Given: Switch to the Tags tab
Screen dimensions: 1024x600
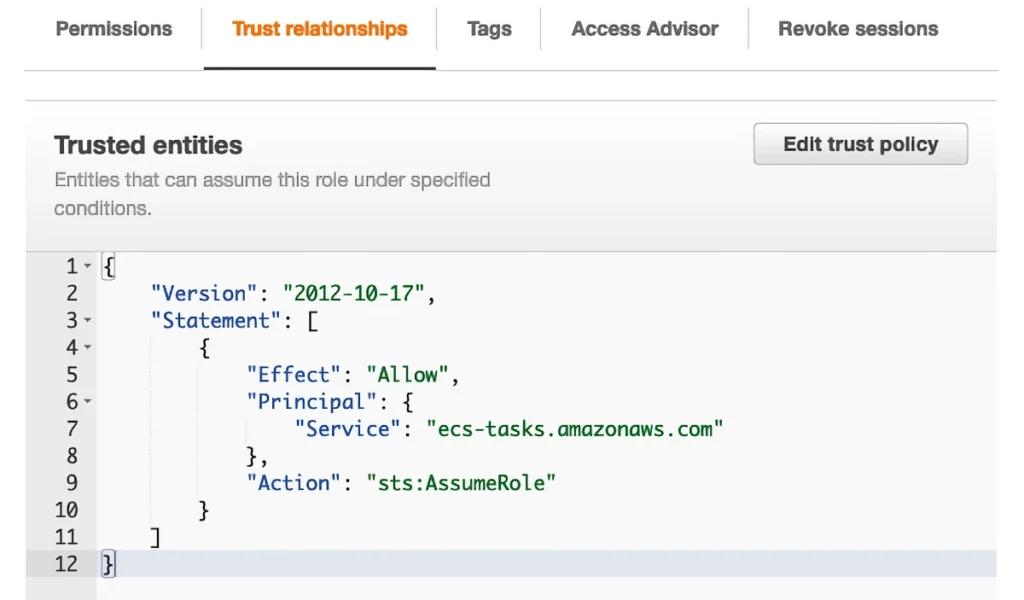Looking at the screenshot, I should 489,29.
